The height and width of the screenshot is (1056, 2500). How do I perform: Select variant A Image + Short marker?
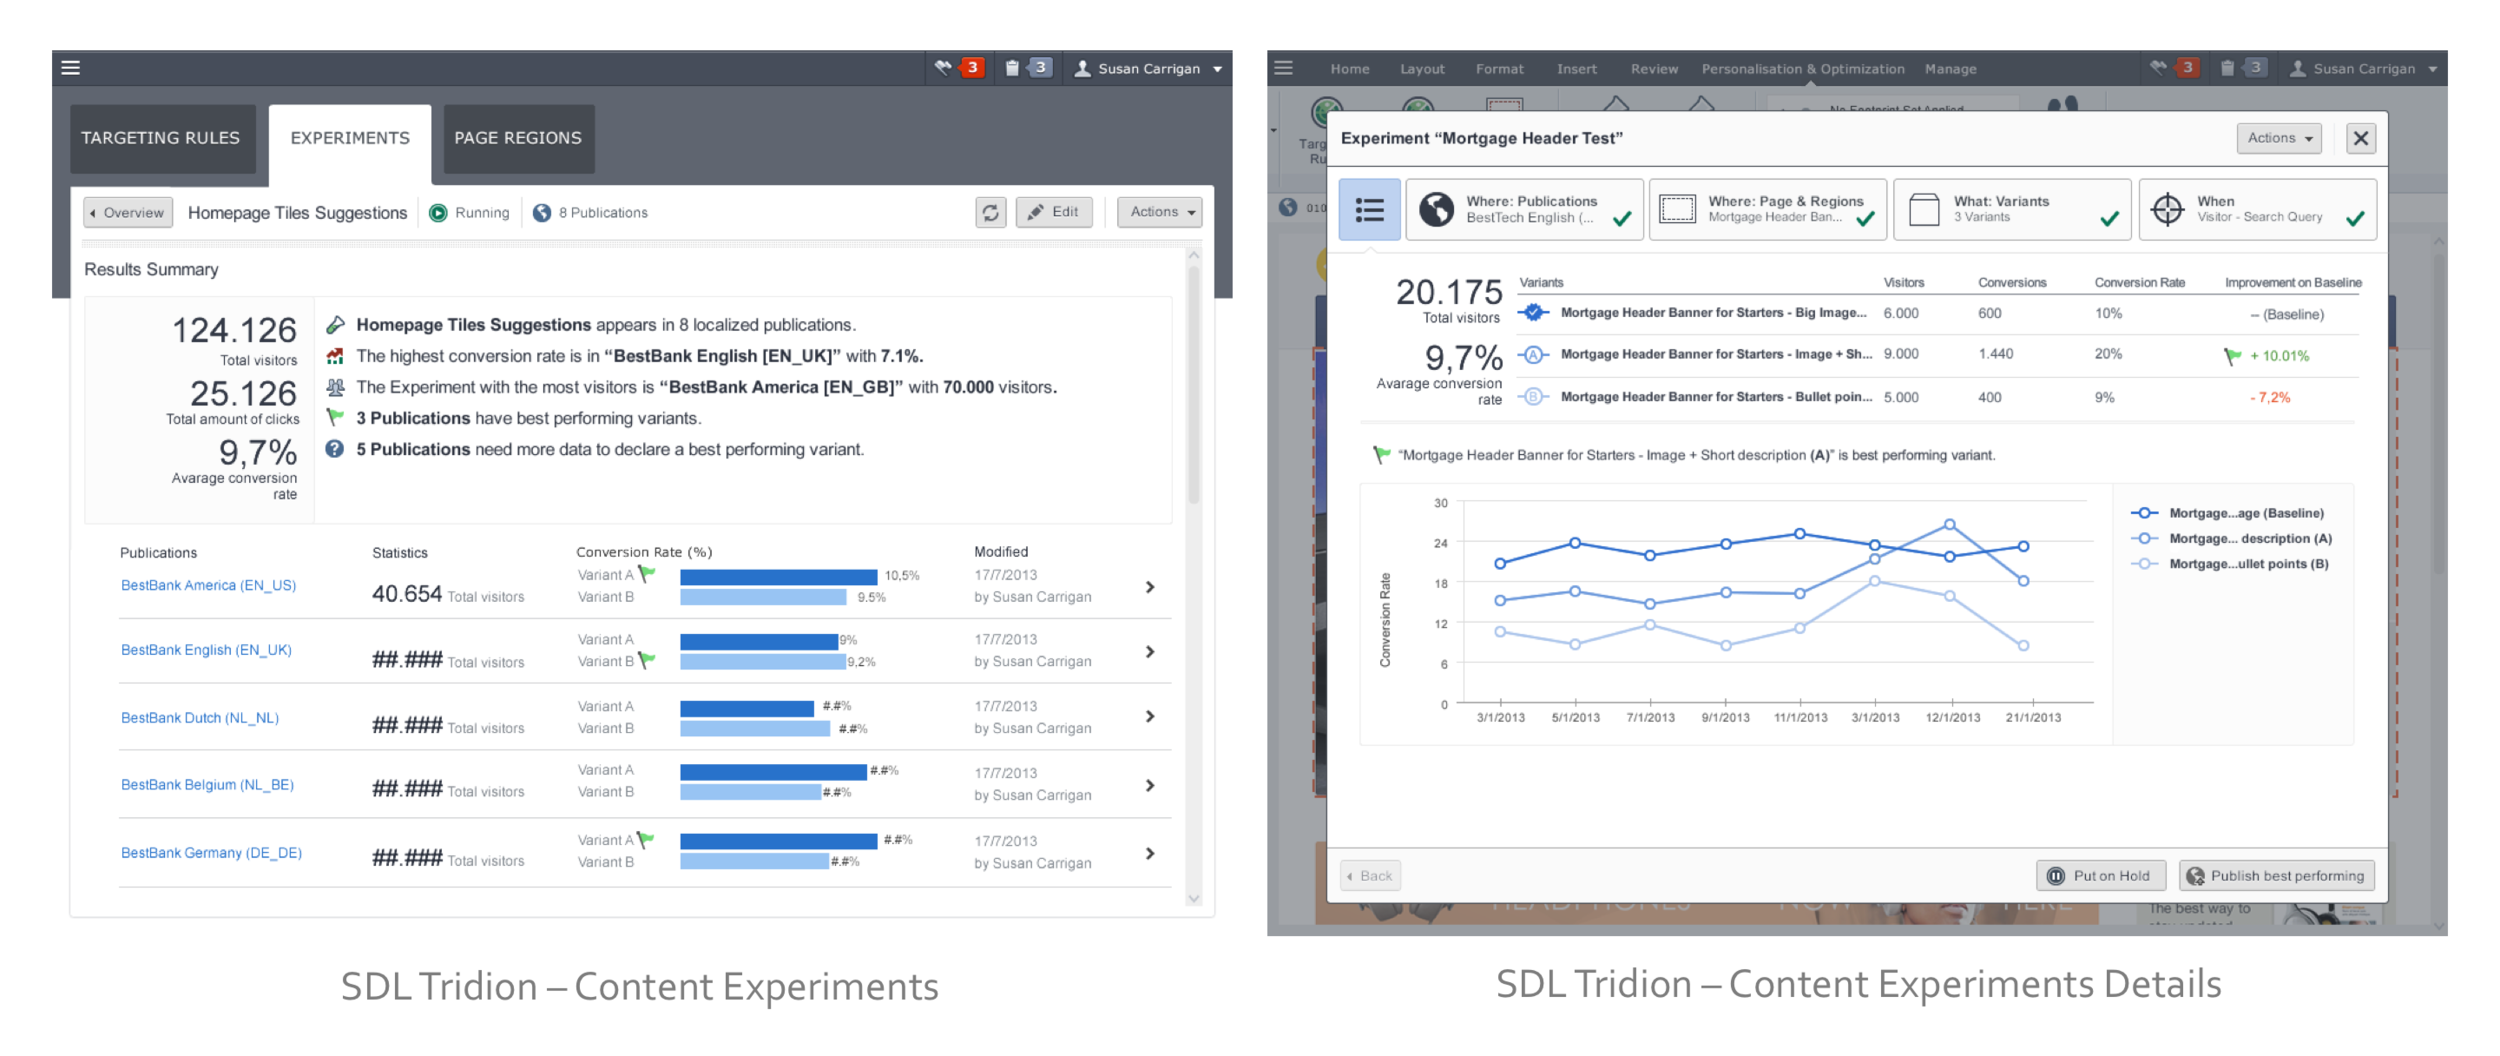(1533, 354)
